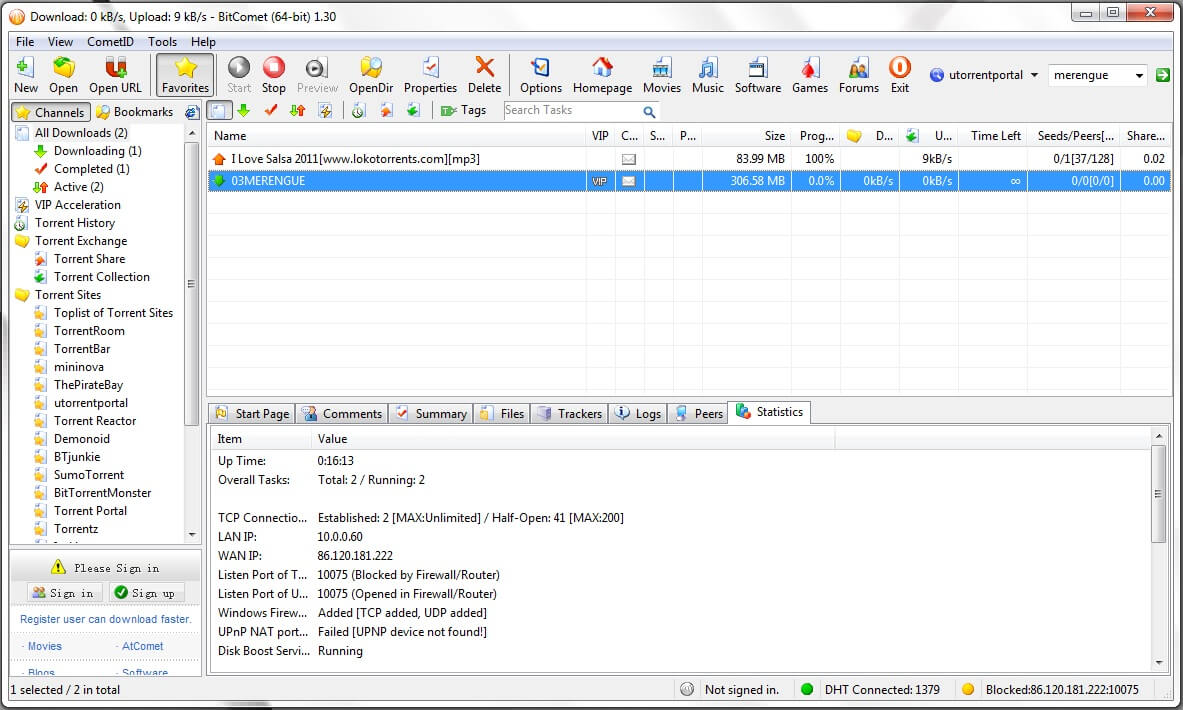Select the 03MERENGUE task row
The height and width of the screenshot is (710, 1183).
(x=689, y=181)
